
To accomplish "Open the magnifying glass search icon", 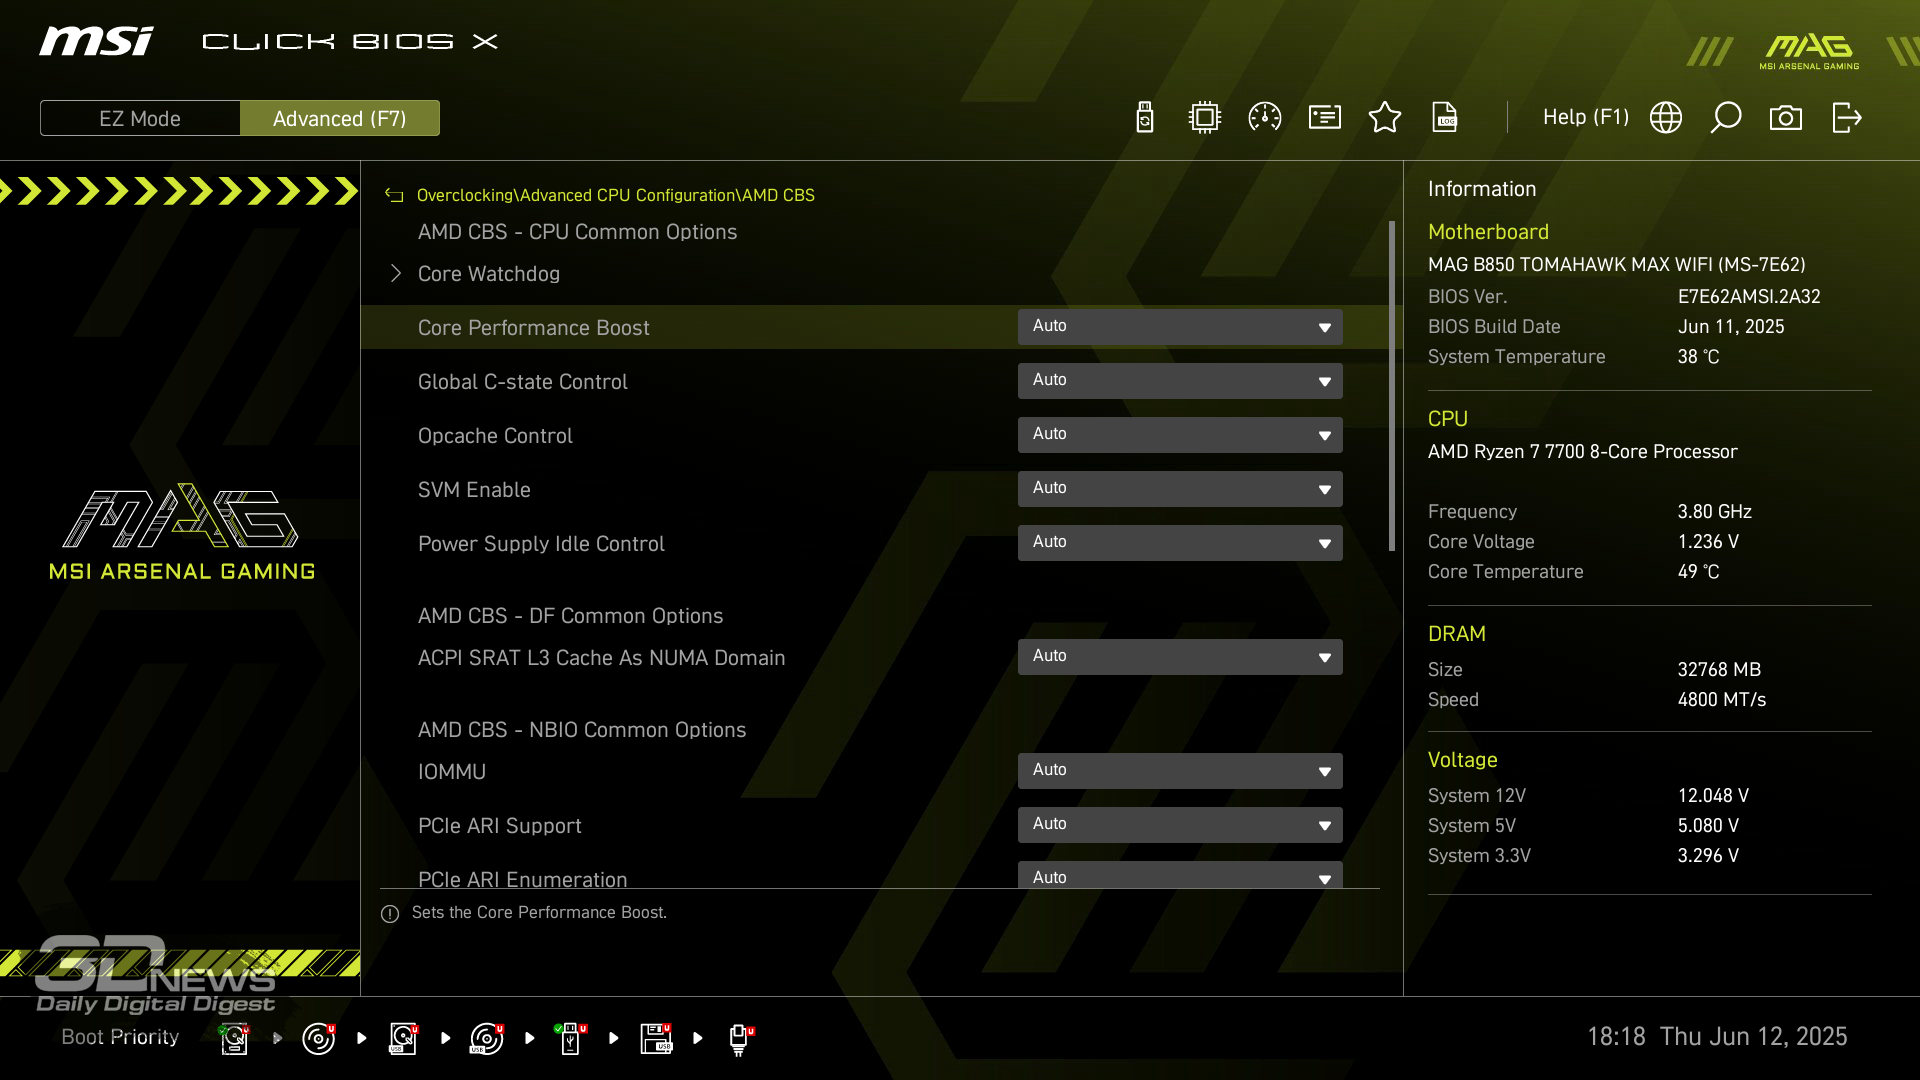I will [1726, 118].
